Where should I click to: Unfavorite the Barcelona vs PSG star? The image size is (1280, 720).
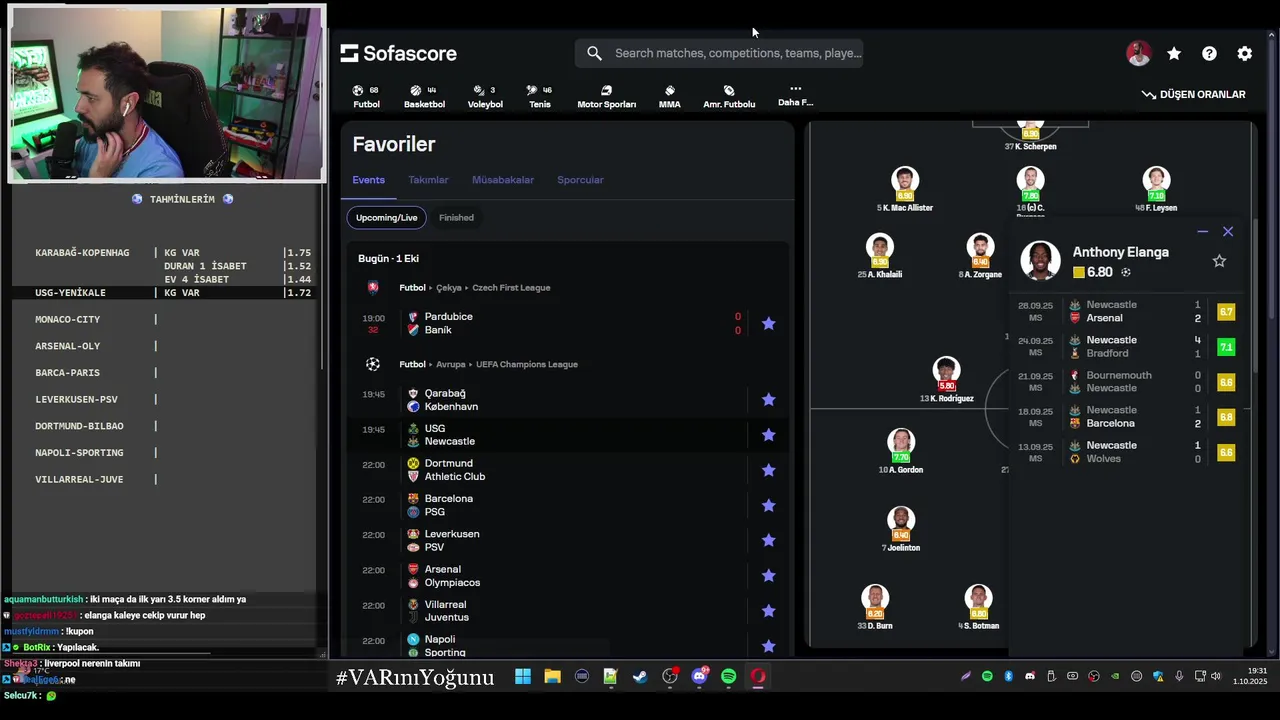point(768,505)
